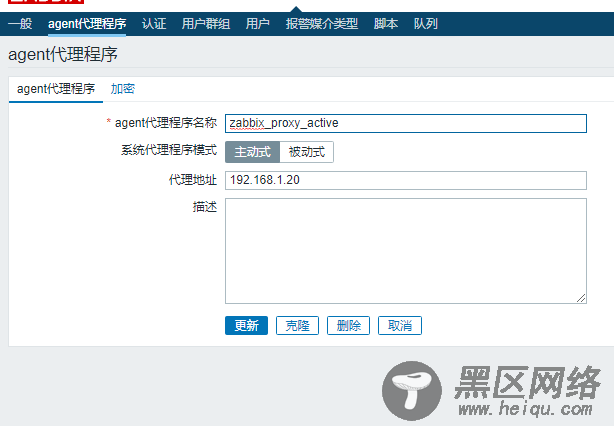The width and height of the screenshot is (614, 426).
Task: Click the 克隆 button
Action: 297,325
